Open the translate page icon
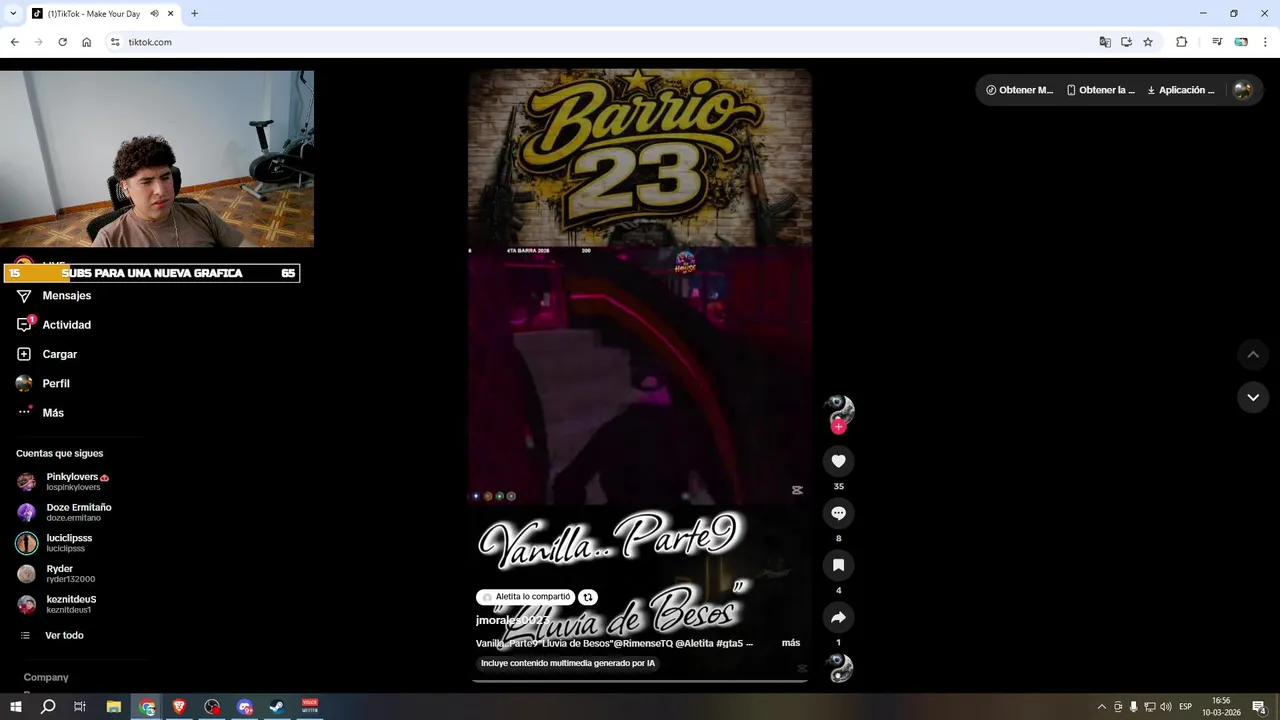The width and height of the screenshot is (1280, 720). tap(1105, 42)
